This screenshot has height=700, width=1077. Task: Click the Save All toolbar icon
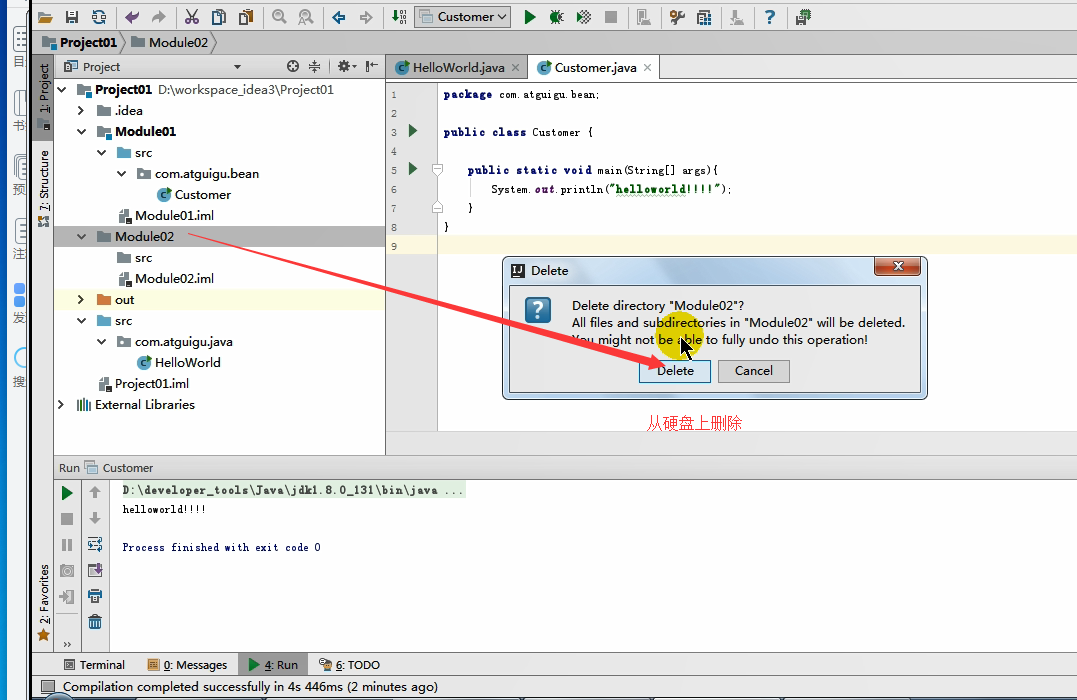click(x=71, y=17)
